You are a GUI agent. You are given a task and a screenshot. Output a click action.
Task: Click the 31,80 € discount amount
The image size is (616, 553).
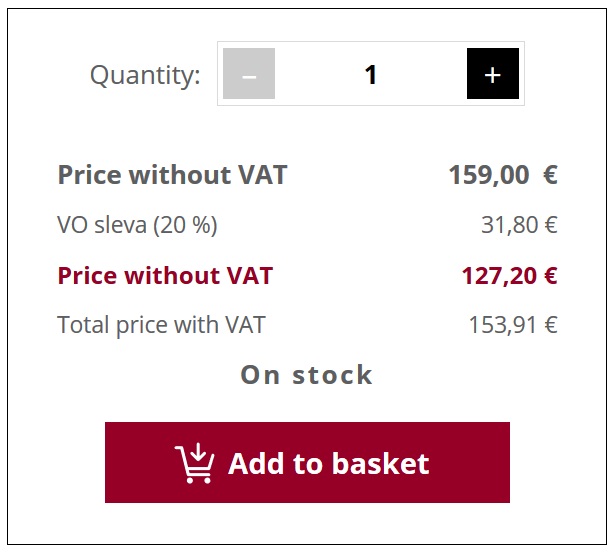coord(519,225)
